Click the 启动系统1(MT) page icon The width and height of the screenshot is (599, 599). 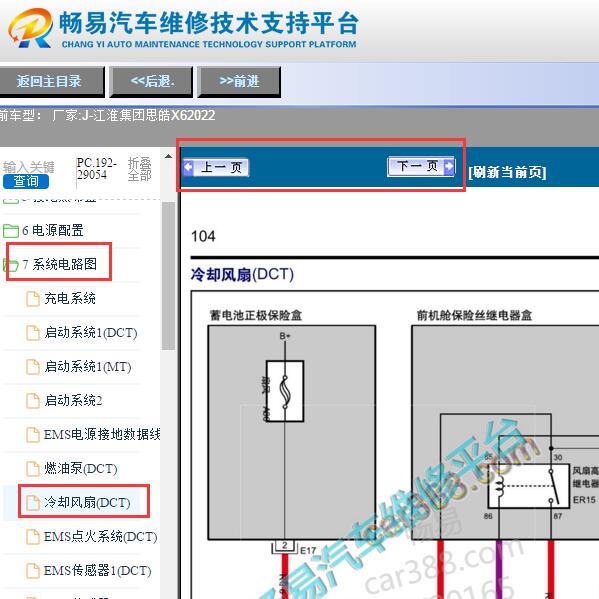(x=33, y=367)
